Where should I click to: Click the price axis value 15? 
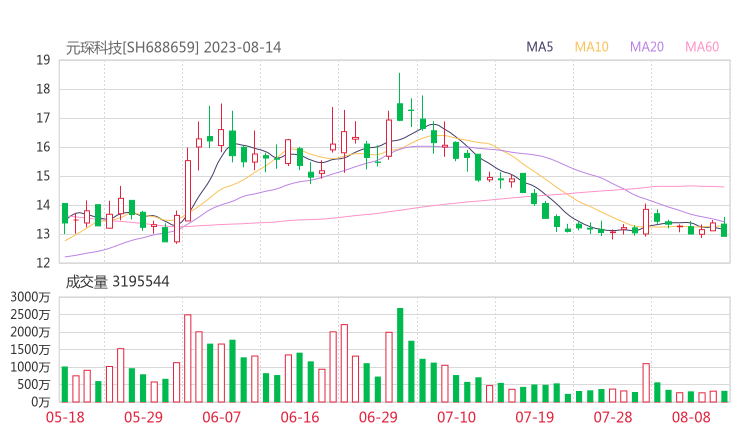[43, 176]
